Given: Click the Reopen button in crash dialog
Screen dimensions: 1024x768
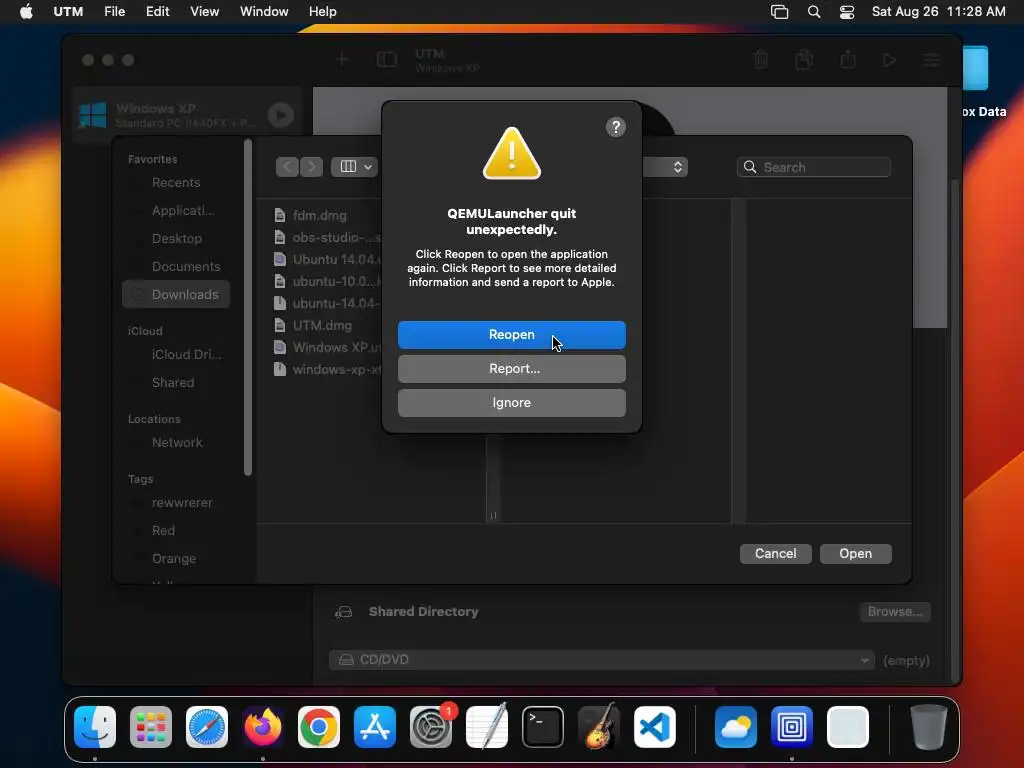Looking at the screenshot, I should (x=511, y=334).
